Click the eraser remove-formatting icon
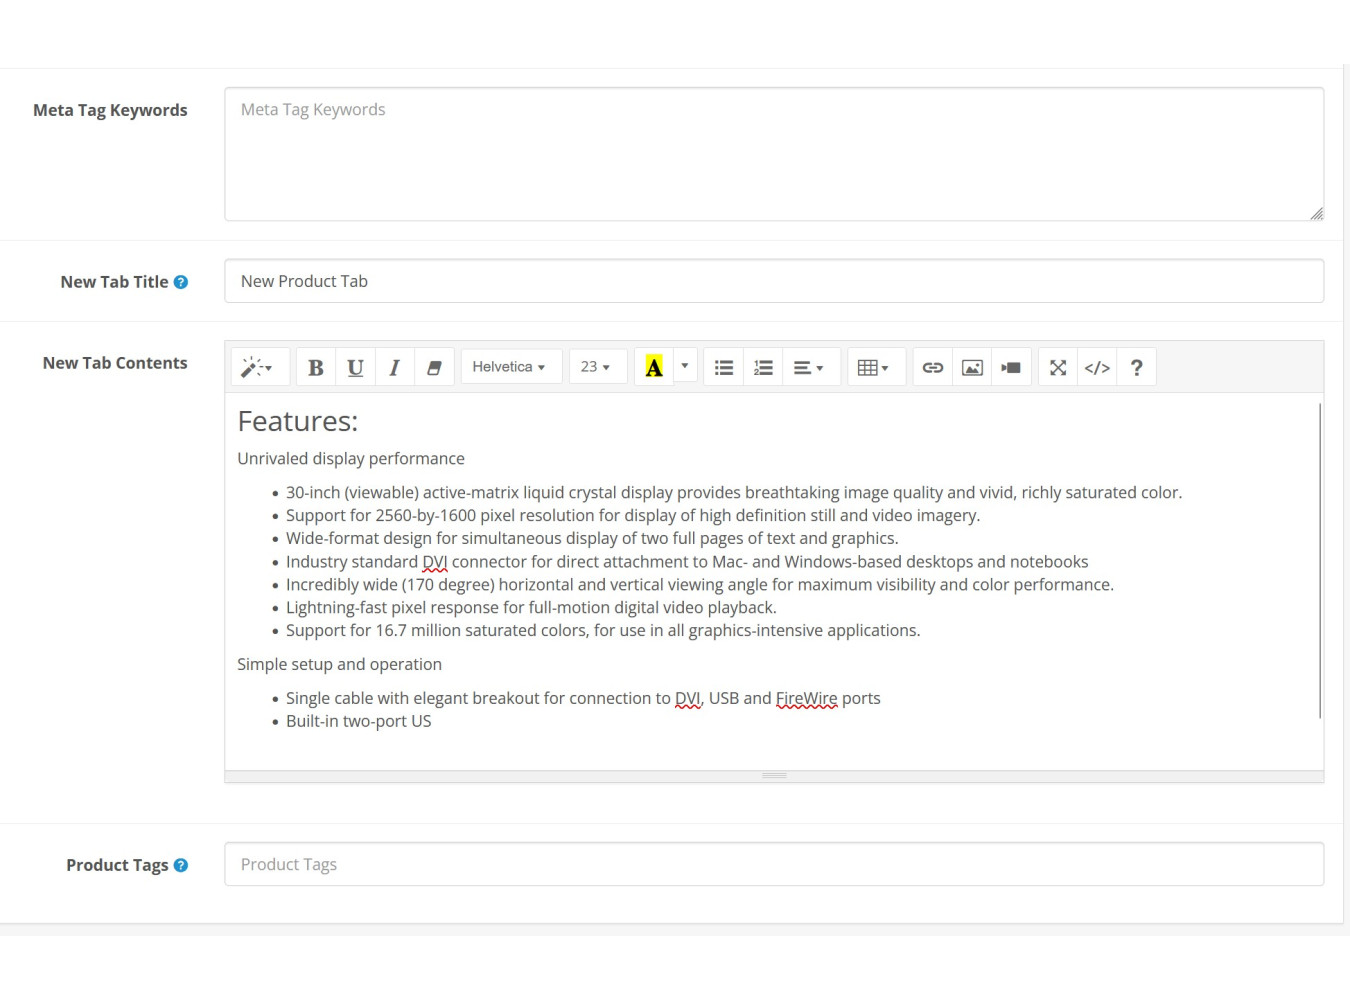Image resolution: width=1350 pixels, height=1000 pixels. 434,367
